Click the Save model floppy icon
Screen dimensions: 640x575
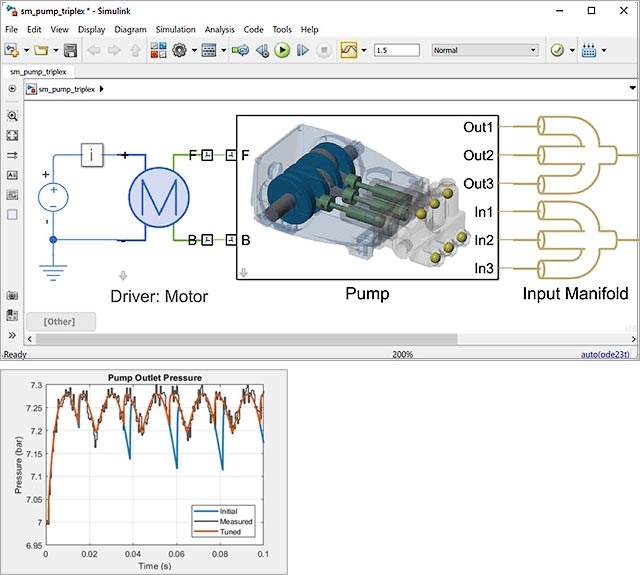pyautogui.click(x=71, y=50)
